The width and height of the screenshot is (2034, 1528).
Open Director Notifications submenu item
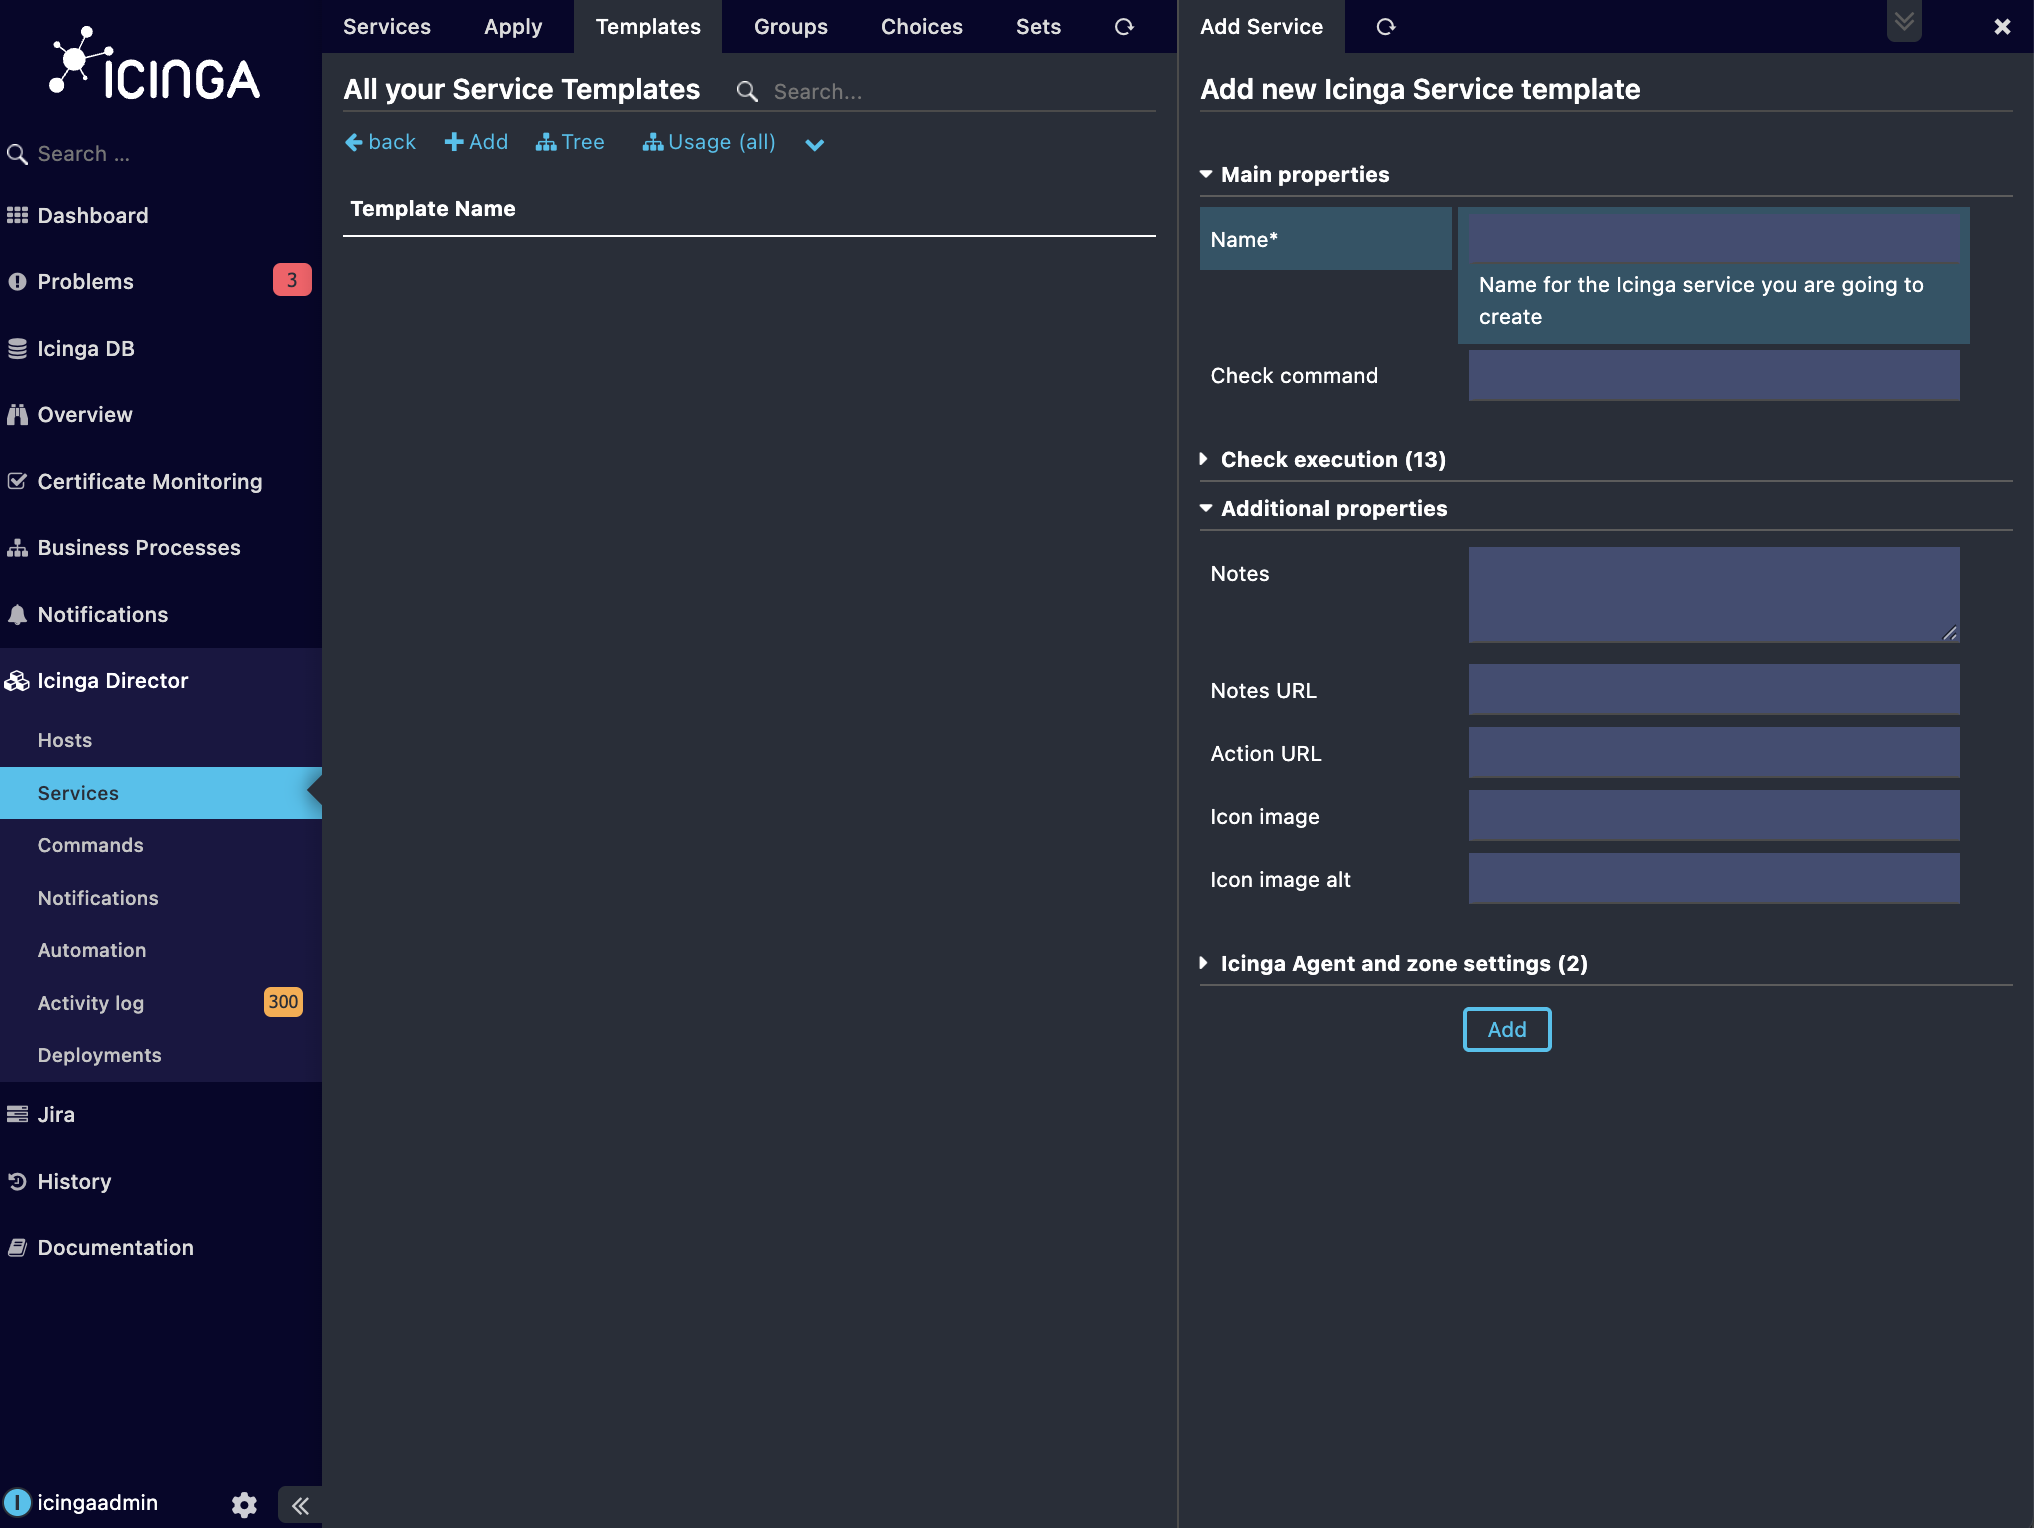click(x=98, y=898)
